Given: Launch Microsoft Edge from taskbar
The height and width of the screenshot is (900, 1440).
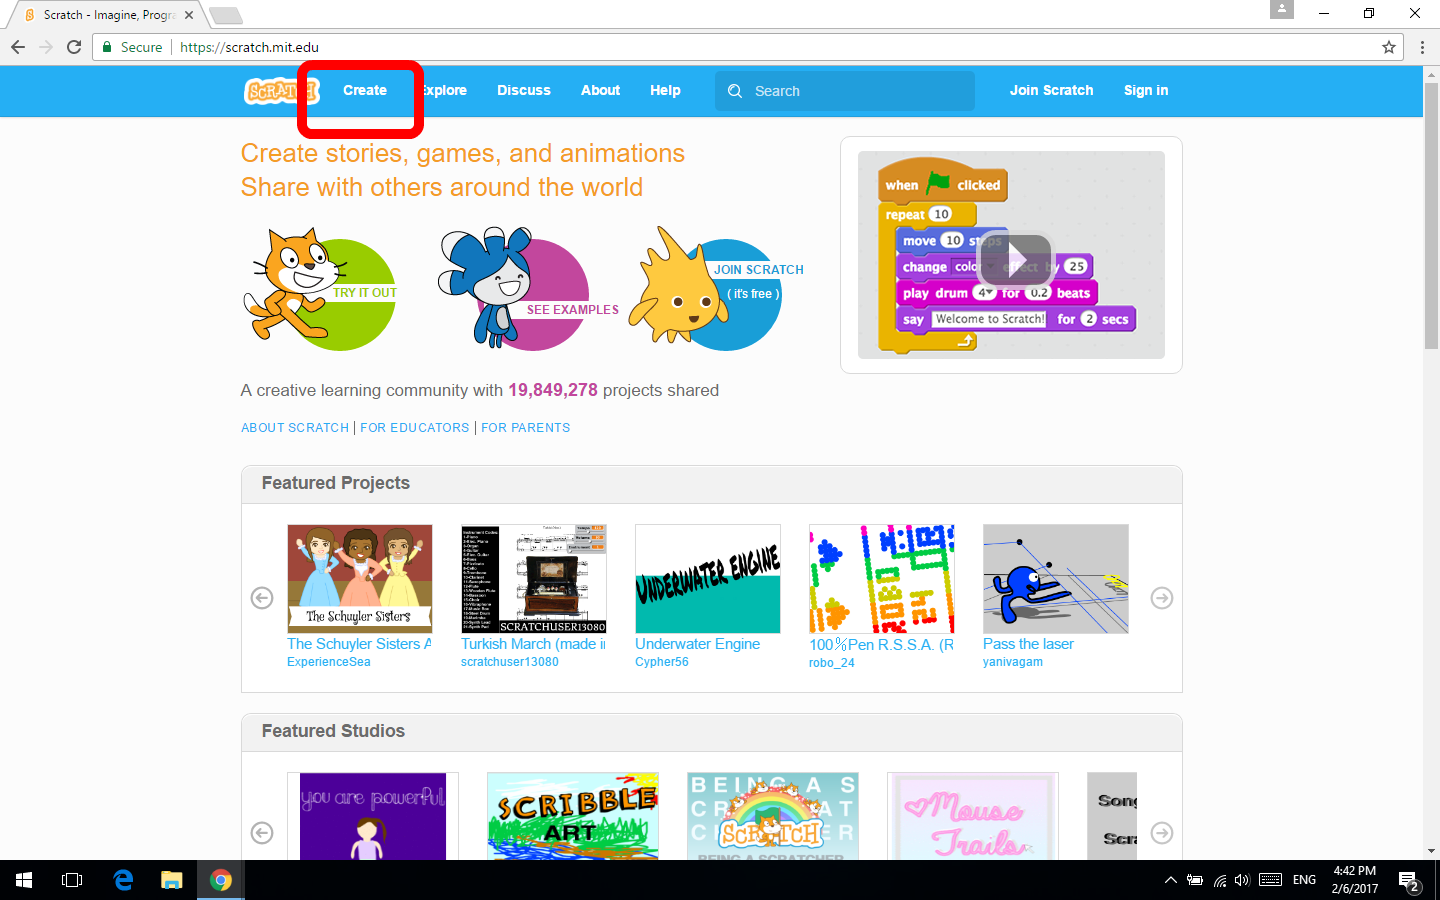Looking at the screenshot, I should (x=123, y=880).
